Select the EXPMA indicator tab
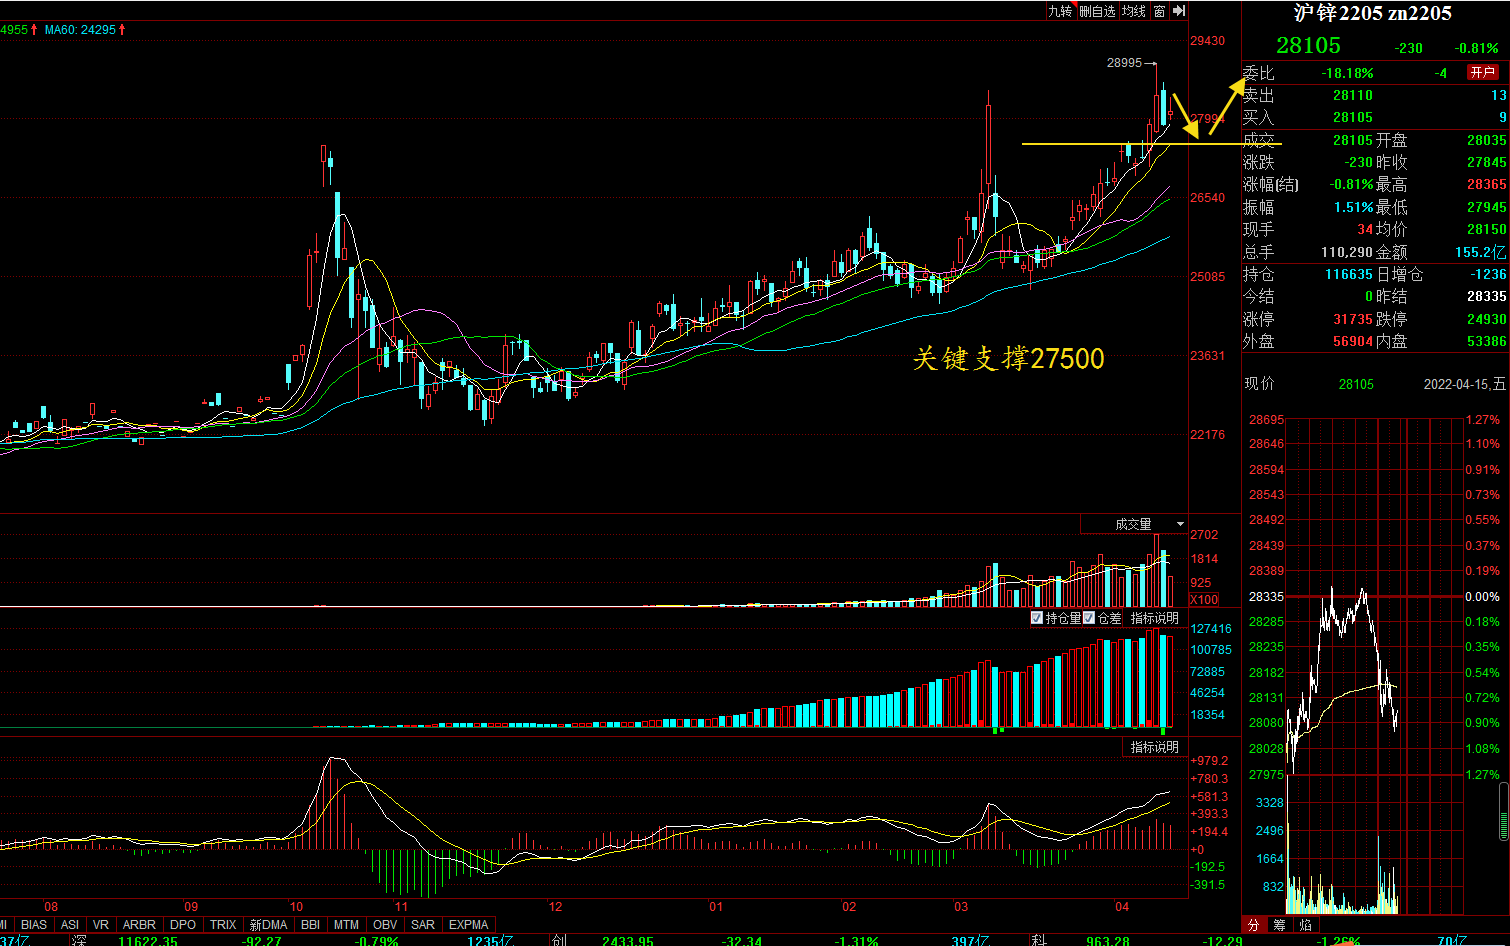Screen dimensions: 1510x946 click(x=469, y=925)
